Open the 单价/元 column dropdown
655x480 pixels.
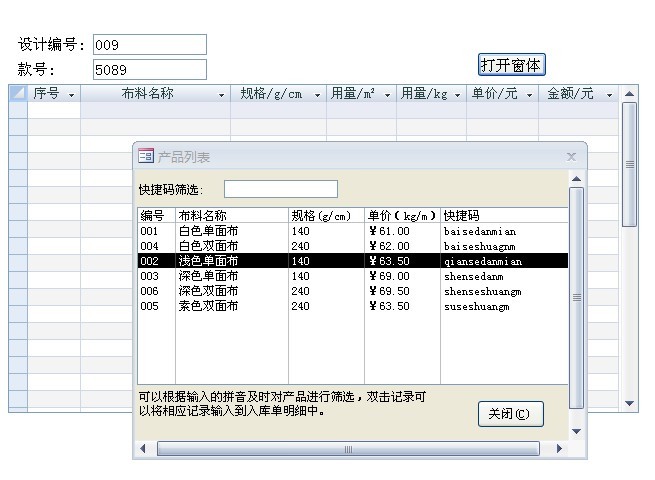tap(529, 95)
